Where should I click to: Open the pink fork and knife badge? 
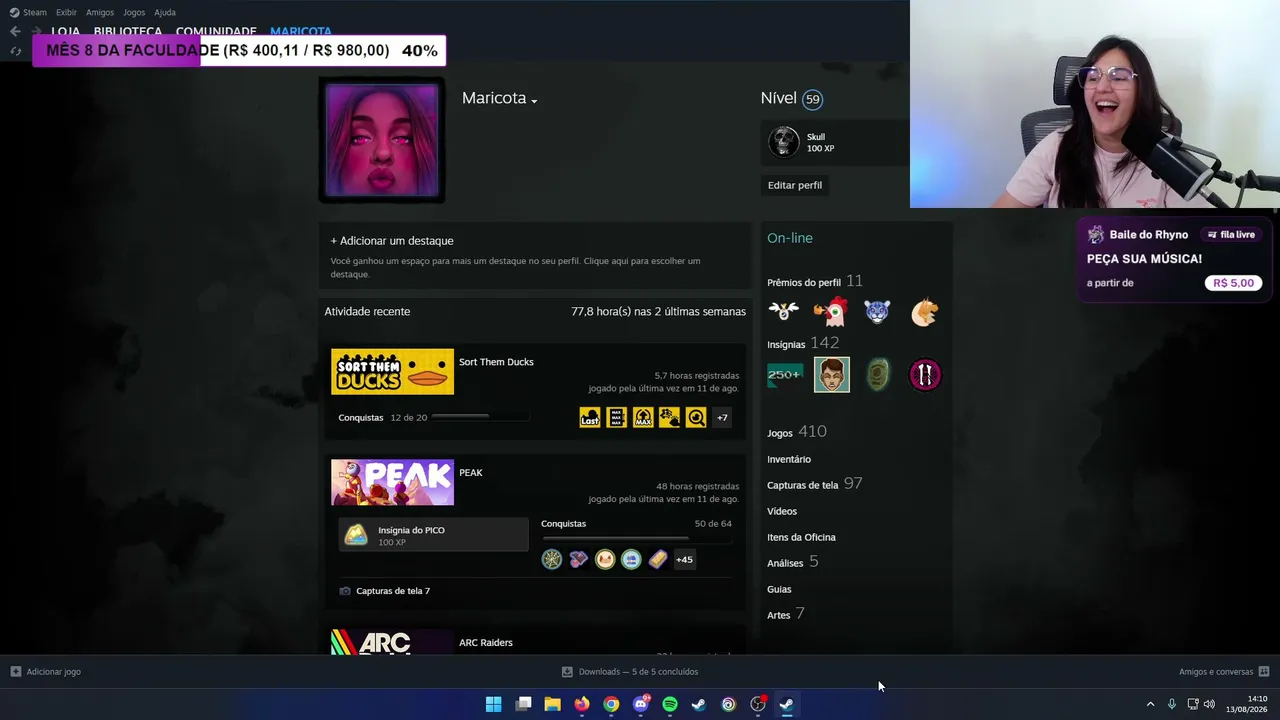pyautogui.click(x=925, y=375)
